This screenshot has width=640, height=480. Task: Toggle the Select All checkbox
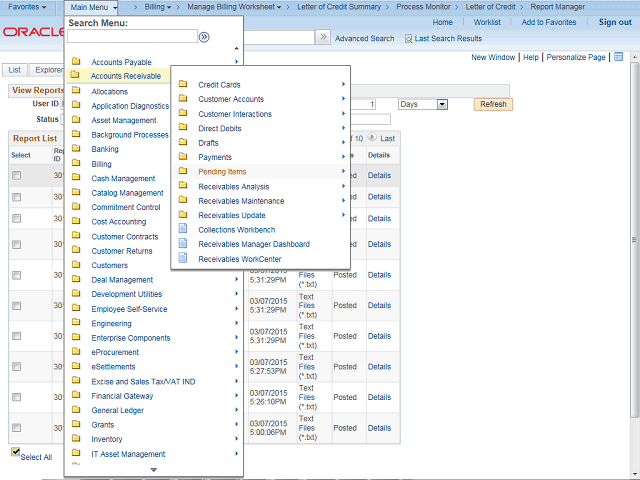click(16, 452)
